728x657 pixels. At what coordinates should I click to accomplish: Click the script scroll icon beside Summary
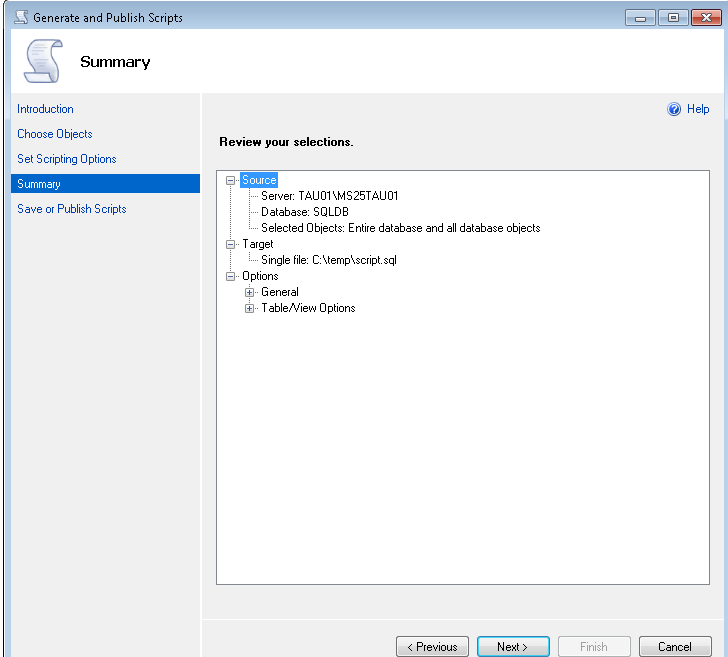click(42, 62)
